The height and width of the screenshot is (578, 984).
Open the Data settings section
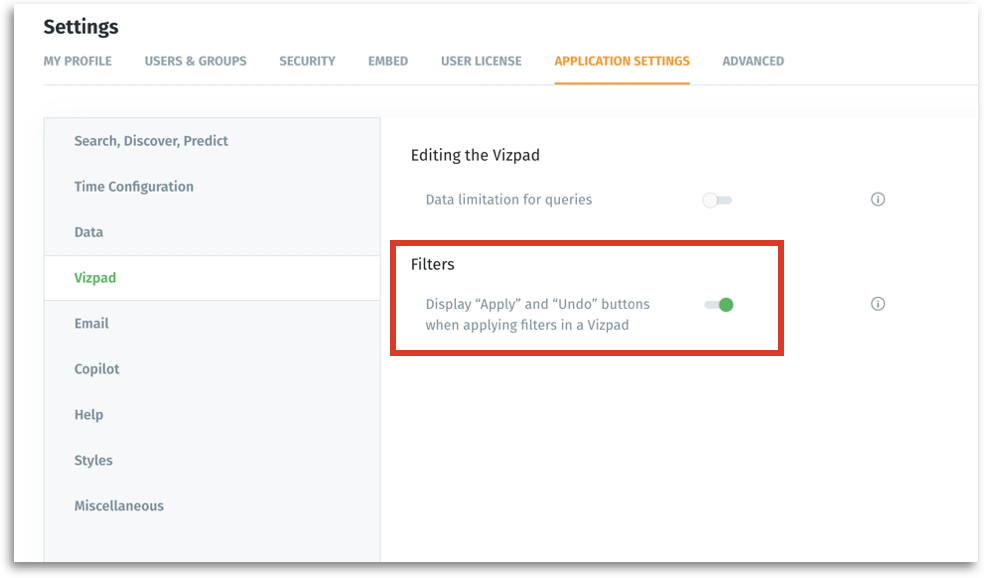[89, 232]
